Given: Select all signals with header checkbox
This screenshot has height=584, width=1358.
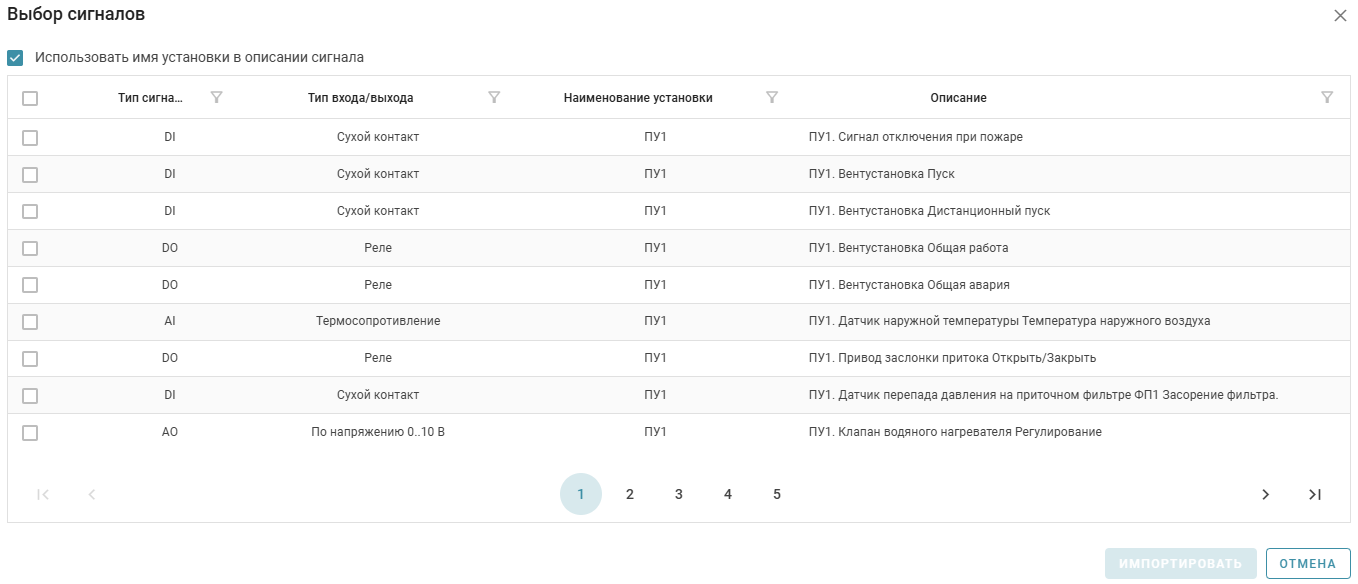Looking at the screenshot, I should click(x=30, y=98).
